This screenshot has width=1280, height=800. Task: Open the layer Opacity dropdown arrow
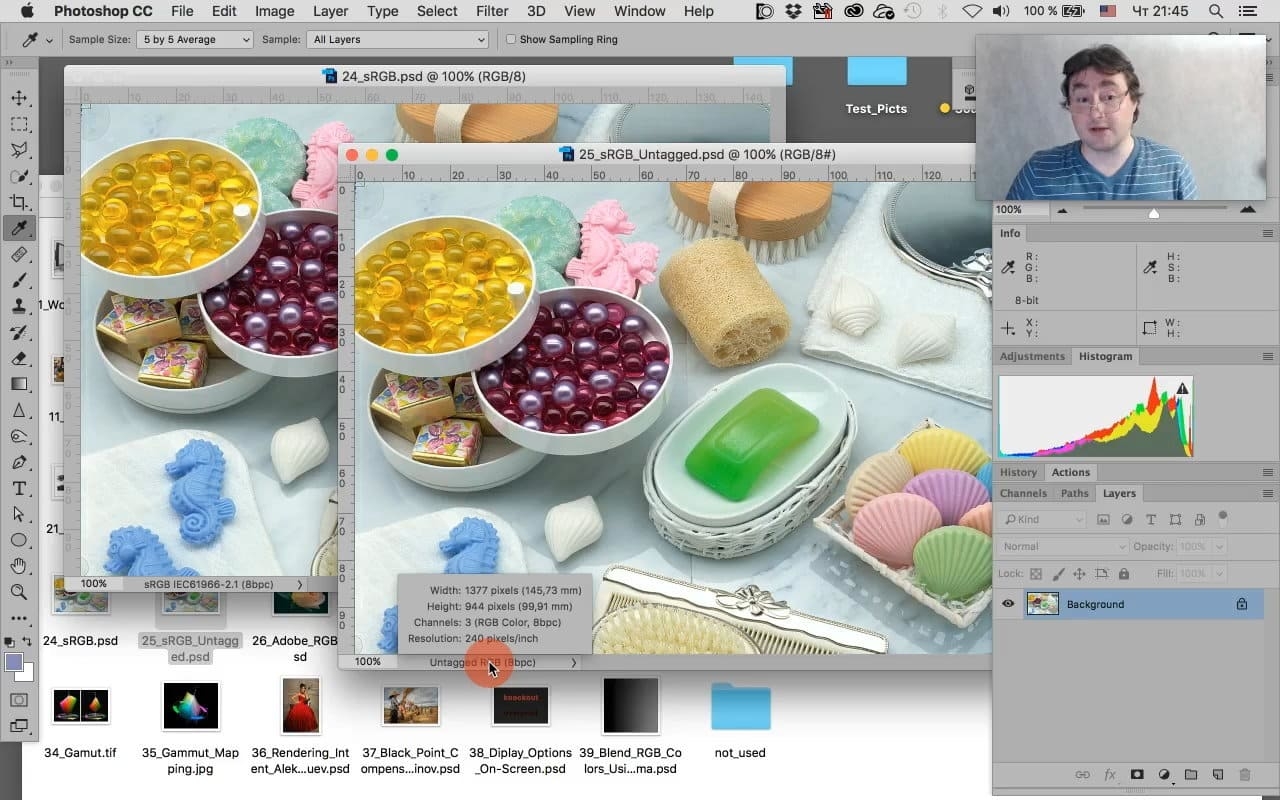pyautogui.click(x=1219, y=547)
